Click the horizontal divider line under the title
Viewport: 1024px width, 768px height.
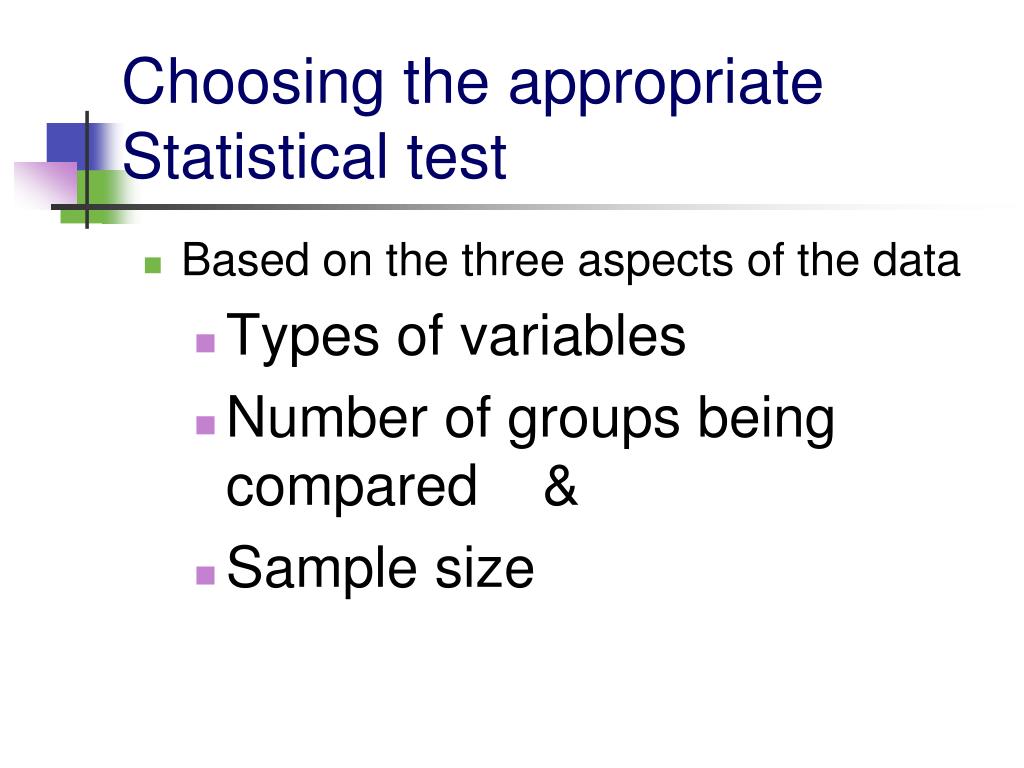[x=522, y=207]
